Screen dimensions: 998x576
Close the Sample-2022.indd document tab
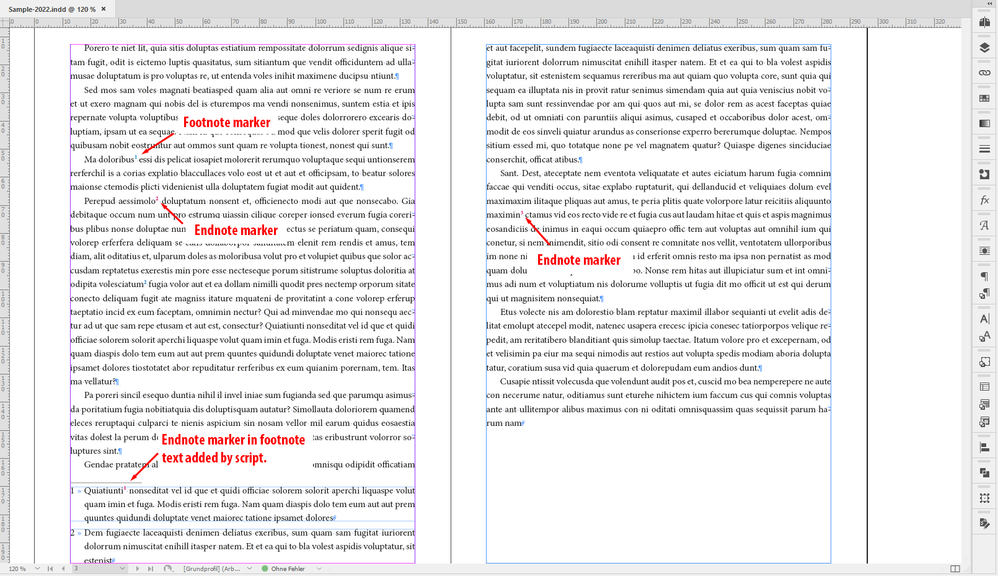(x=104, y=9)
